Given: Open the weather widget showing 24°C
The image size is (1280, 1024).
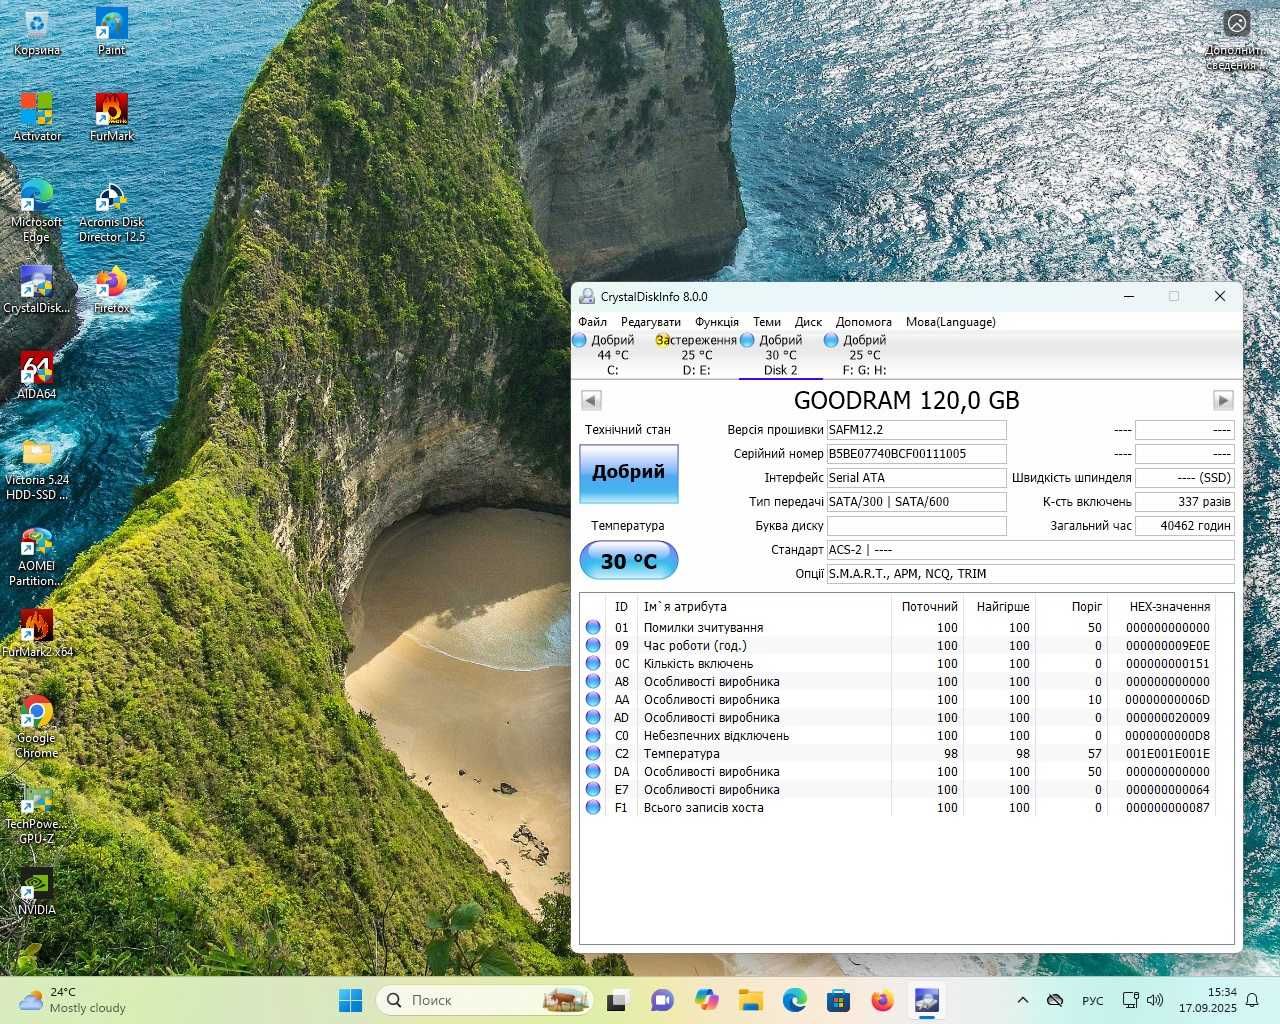Looking at the screenshot, I should point(73,1000).
